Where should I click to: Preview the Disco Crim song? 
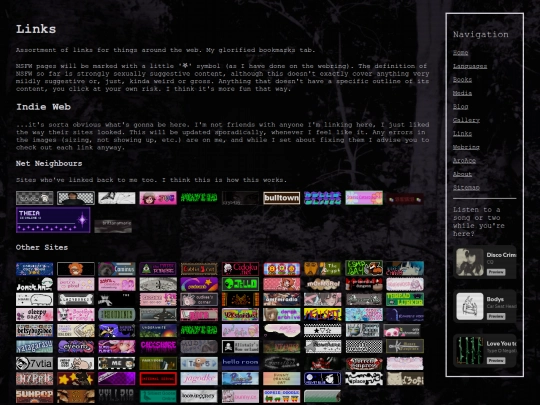pyautogui.click(x=496, y=272)
